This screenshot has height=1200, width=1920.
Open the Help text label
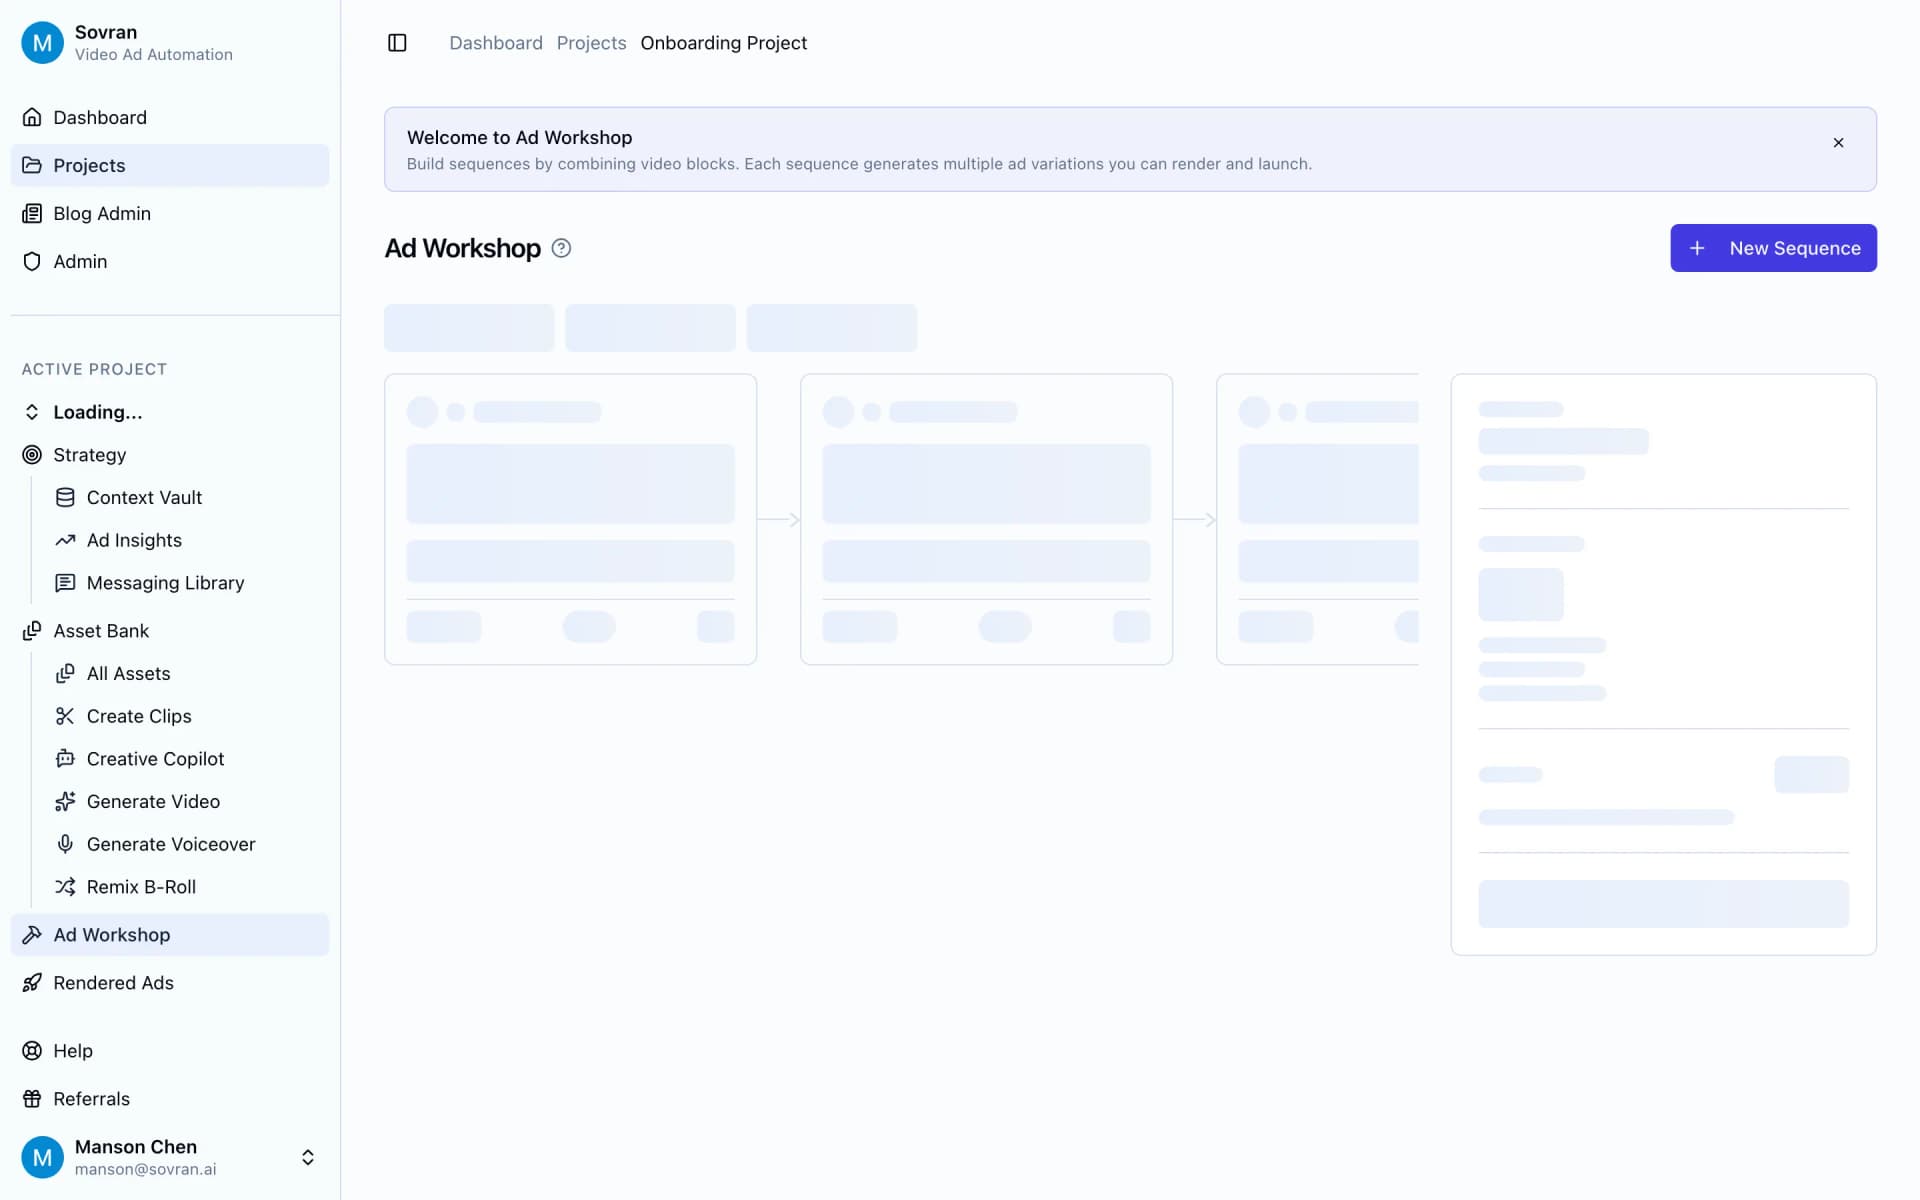coord(73,1051)
